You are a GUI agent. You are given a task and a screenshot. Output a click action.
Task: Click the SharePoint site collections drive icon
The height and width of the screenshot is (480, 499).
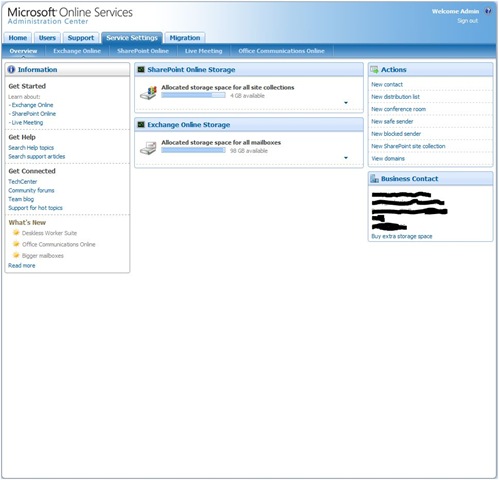pos(149,93)
